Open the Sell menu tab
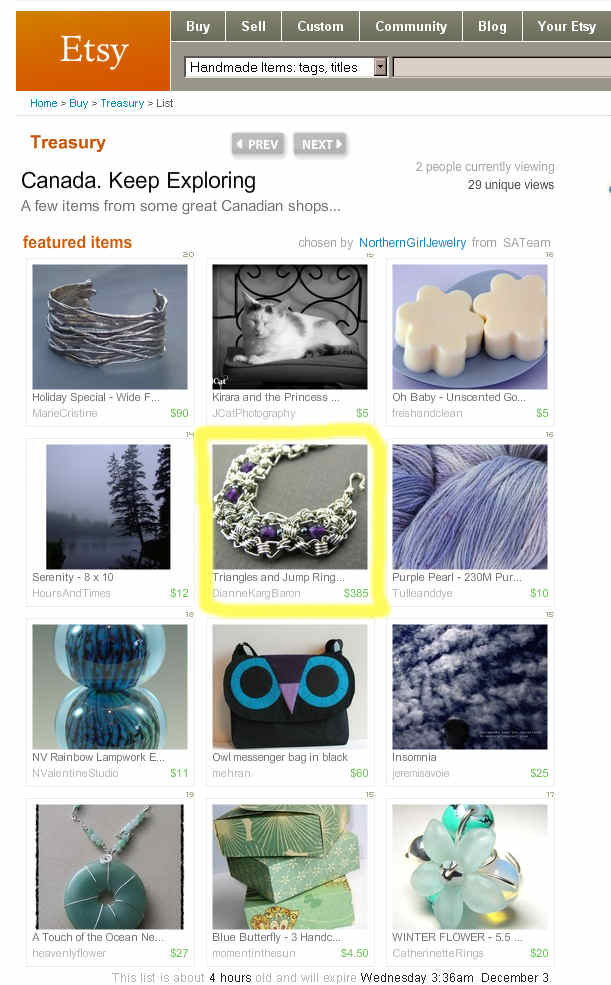 coord(253,26)
